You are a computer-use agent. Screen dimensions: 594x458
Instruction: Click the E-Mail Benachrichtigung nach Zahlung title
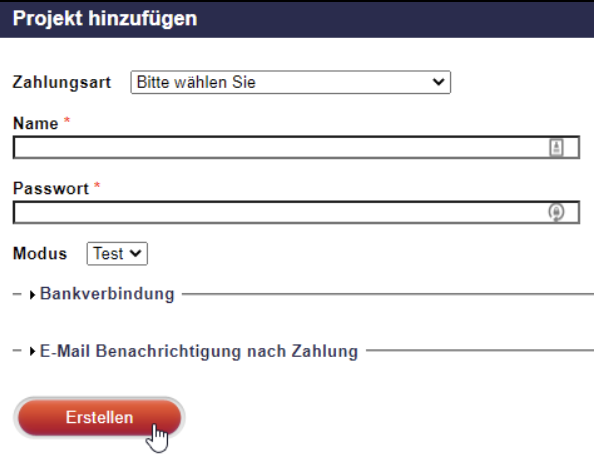tap(199, 351)
